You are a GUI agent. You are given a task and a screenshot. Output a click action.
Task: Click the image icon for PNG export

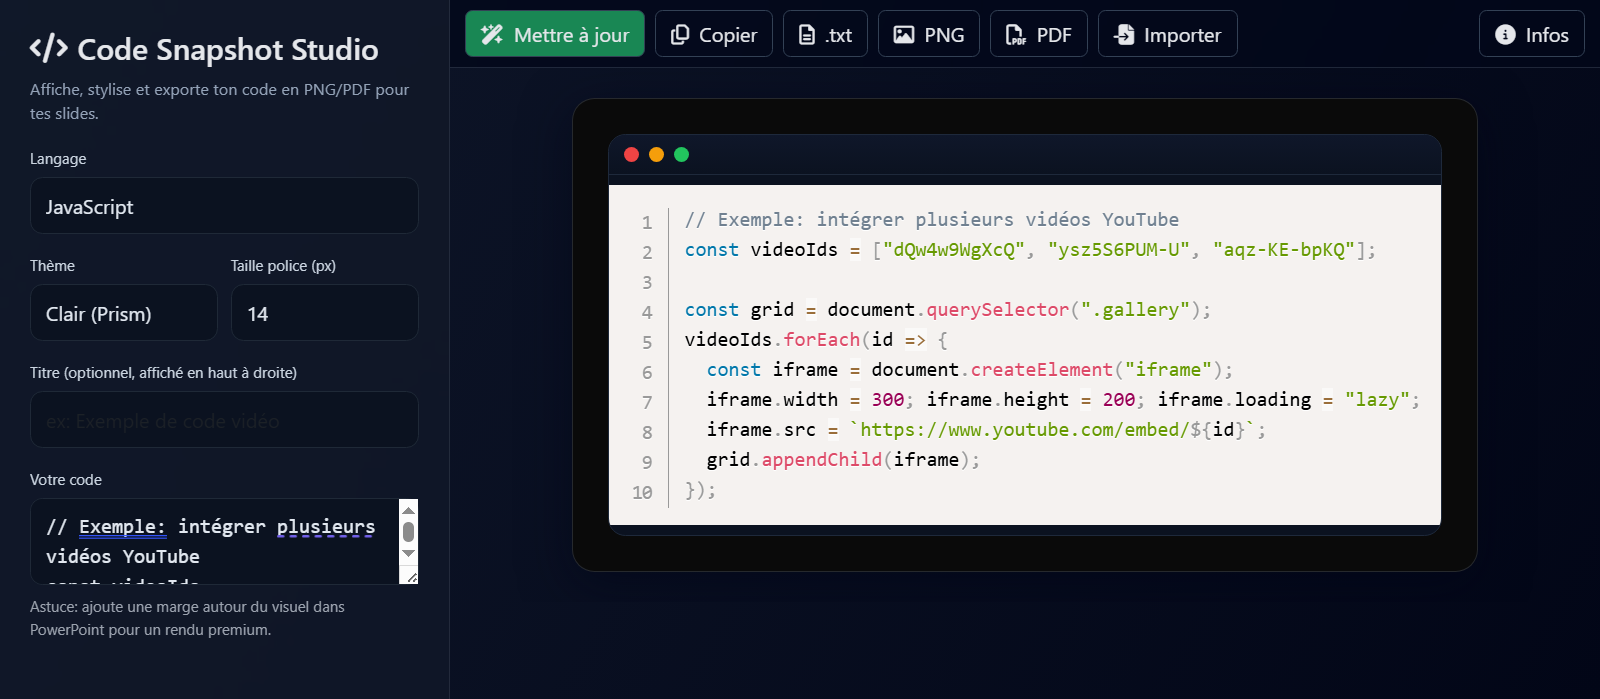(x=903, y=35)
